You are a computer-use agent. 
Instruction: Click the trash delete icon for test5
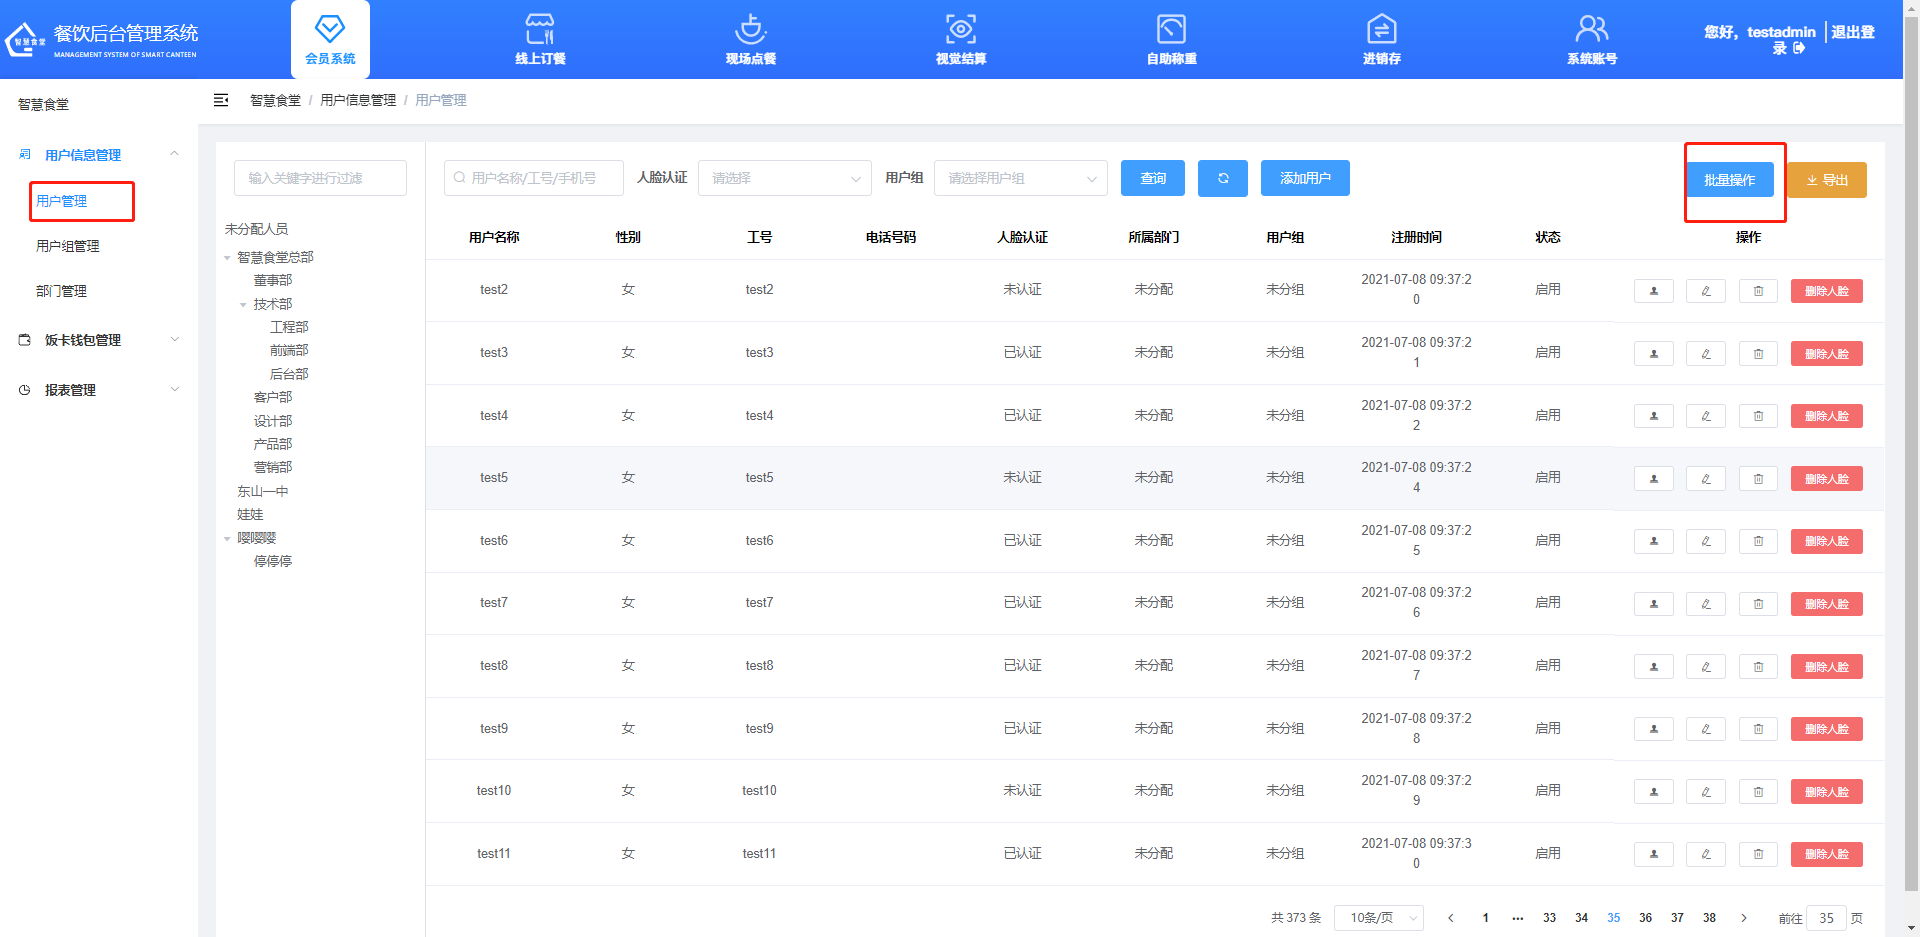(x=1757, y=479)
